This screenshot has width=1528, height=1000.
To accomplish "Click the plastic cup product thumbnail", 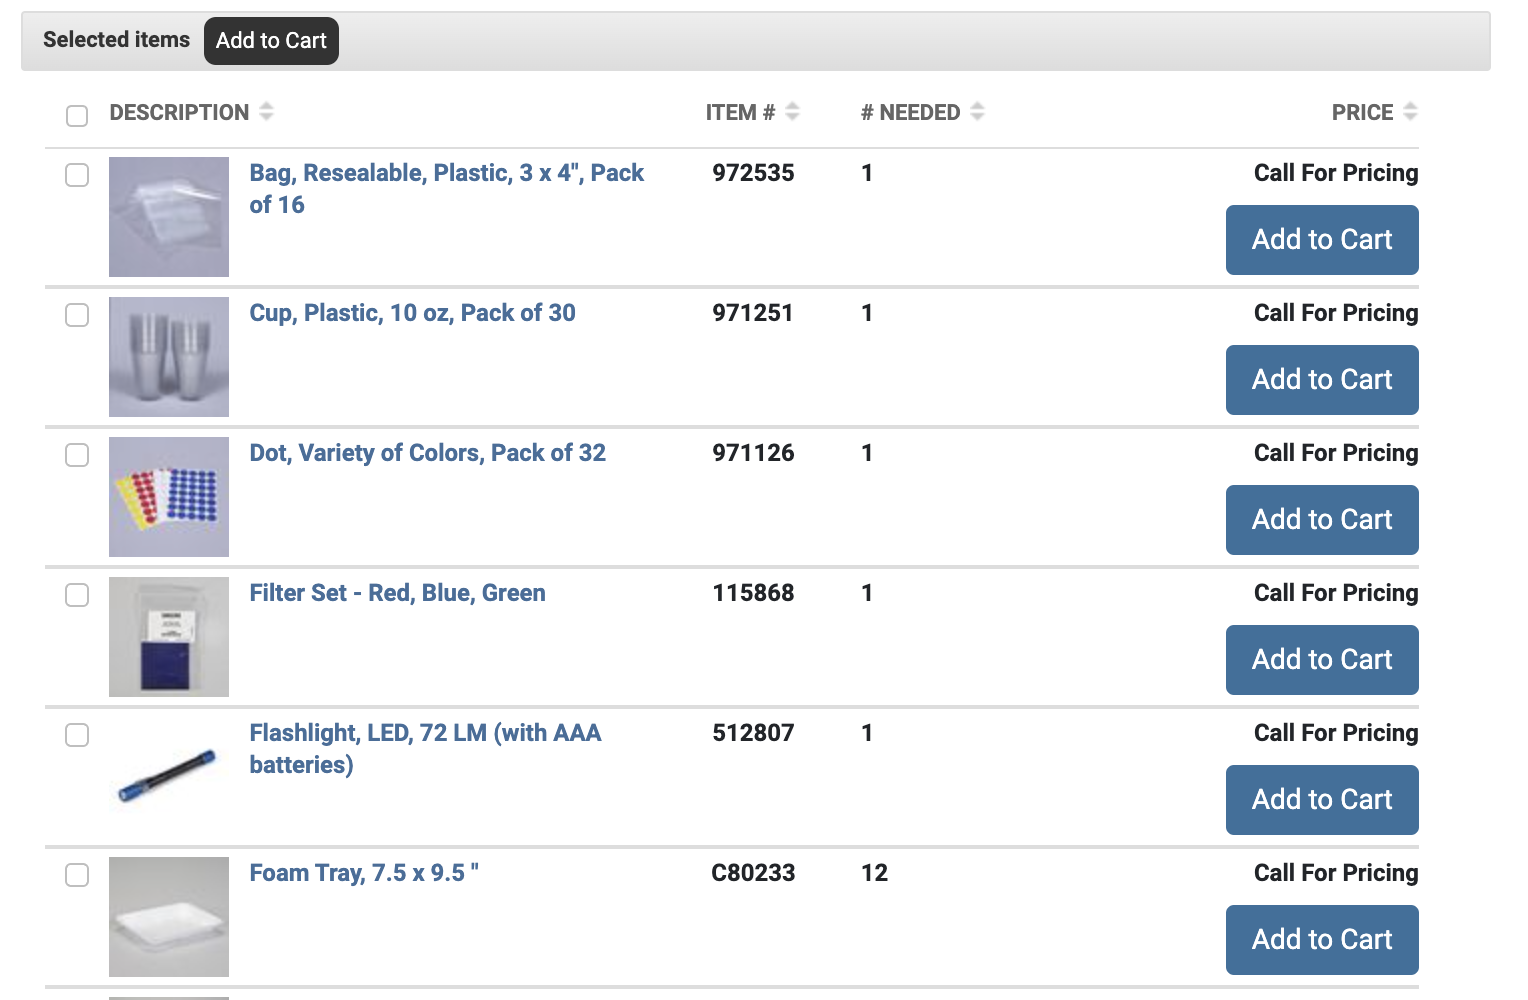I will click(x=168, y=357).
